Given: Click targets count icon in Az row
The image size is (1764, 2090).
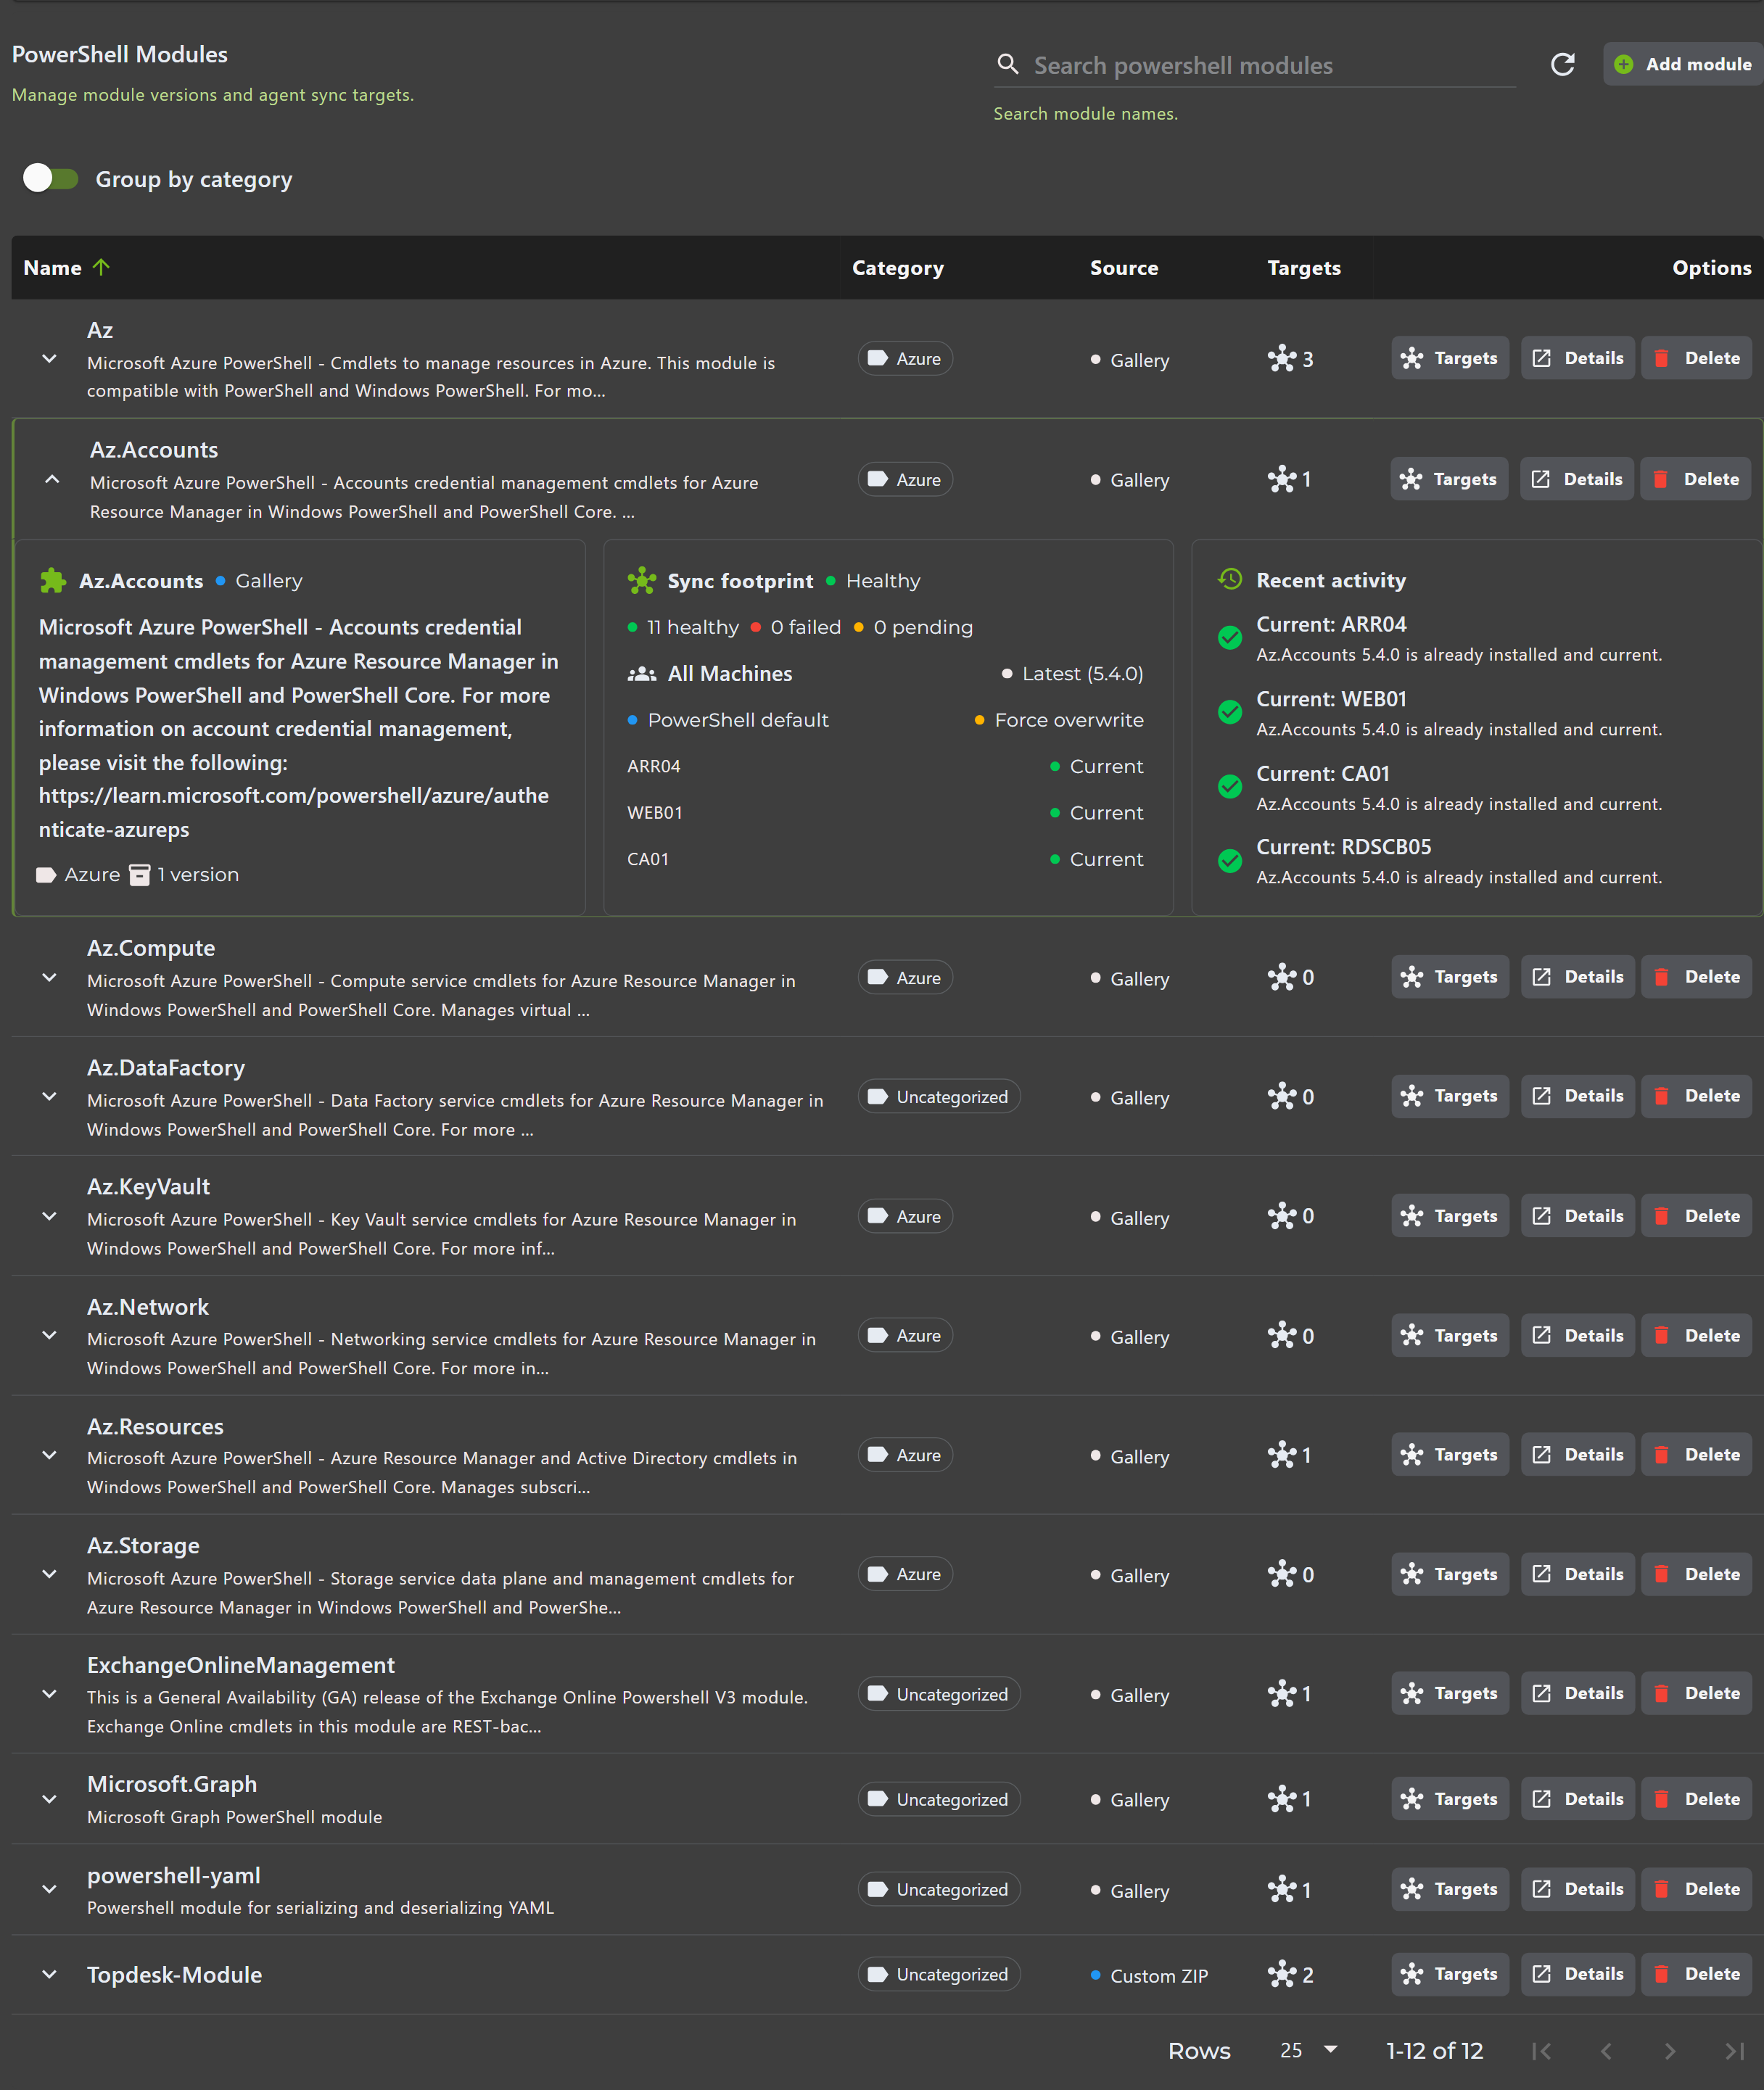Looking at the screenshot, I should [1282, 359].
